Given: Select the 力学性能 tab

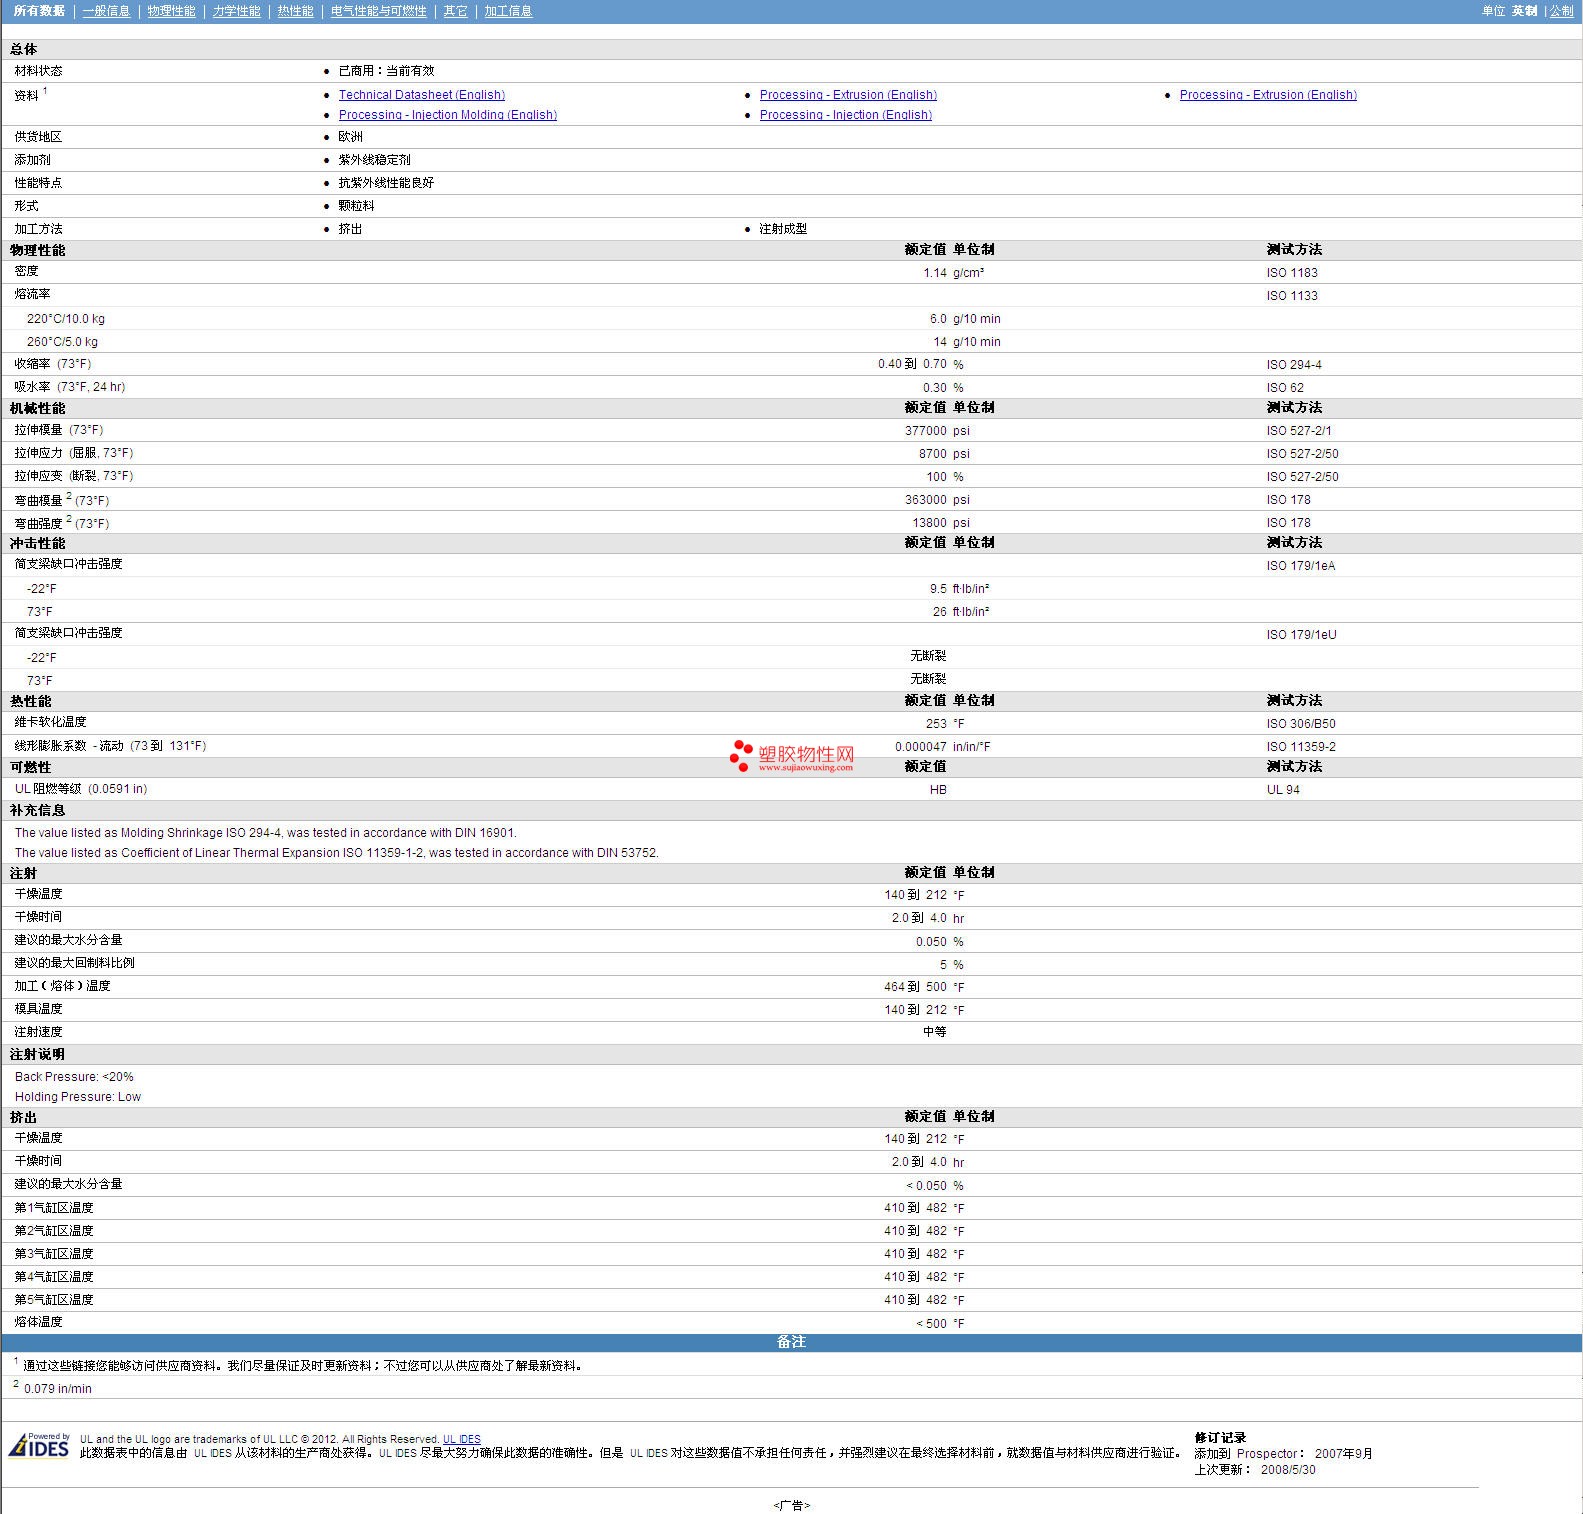Looking at the screenshot, I should click(x=236, y=11).
